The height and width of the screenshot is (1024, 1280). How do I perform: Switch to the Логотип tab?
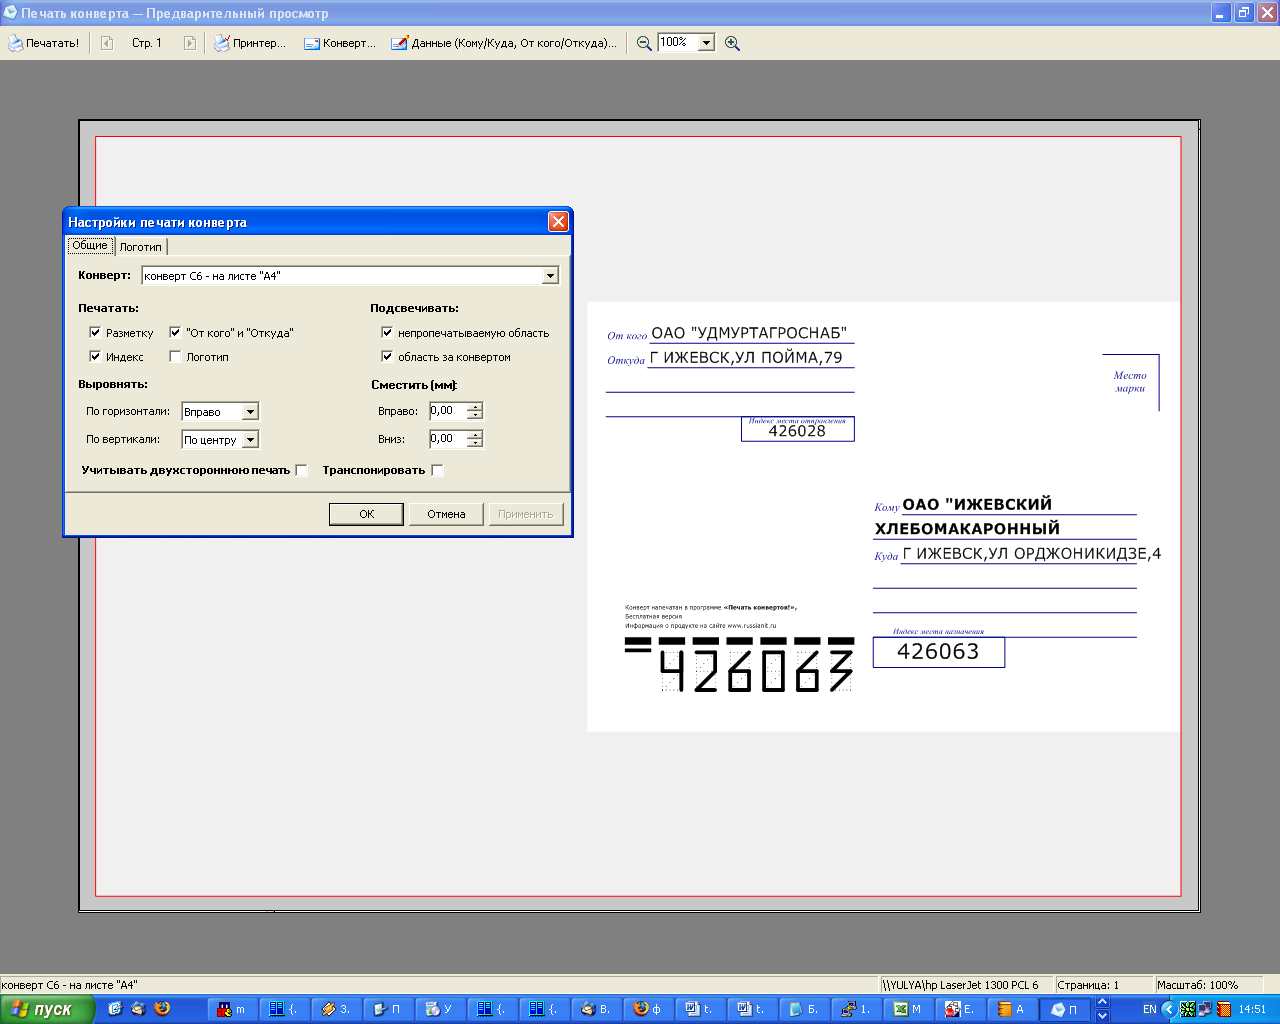pyautogui.click(x=141, y=247)
